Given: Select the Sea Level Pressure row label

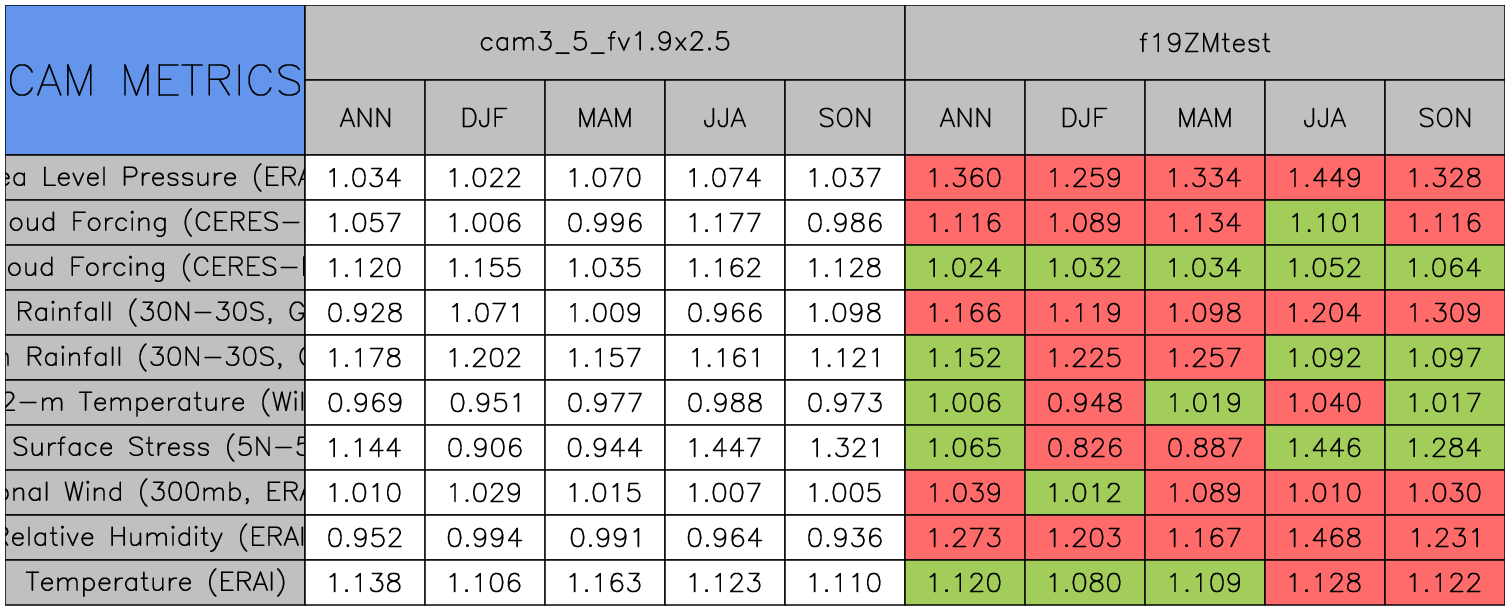Looking at the screenshot, I should [154, 178].
